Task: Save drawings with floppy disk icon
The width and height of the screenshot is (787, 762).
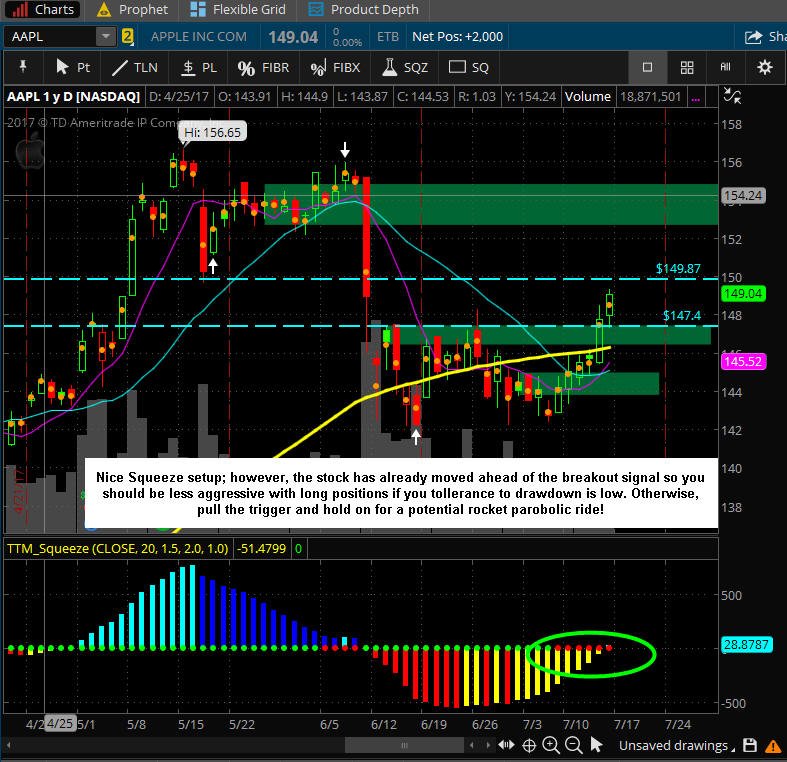Action: pos(750,745)
